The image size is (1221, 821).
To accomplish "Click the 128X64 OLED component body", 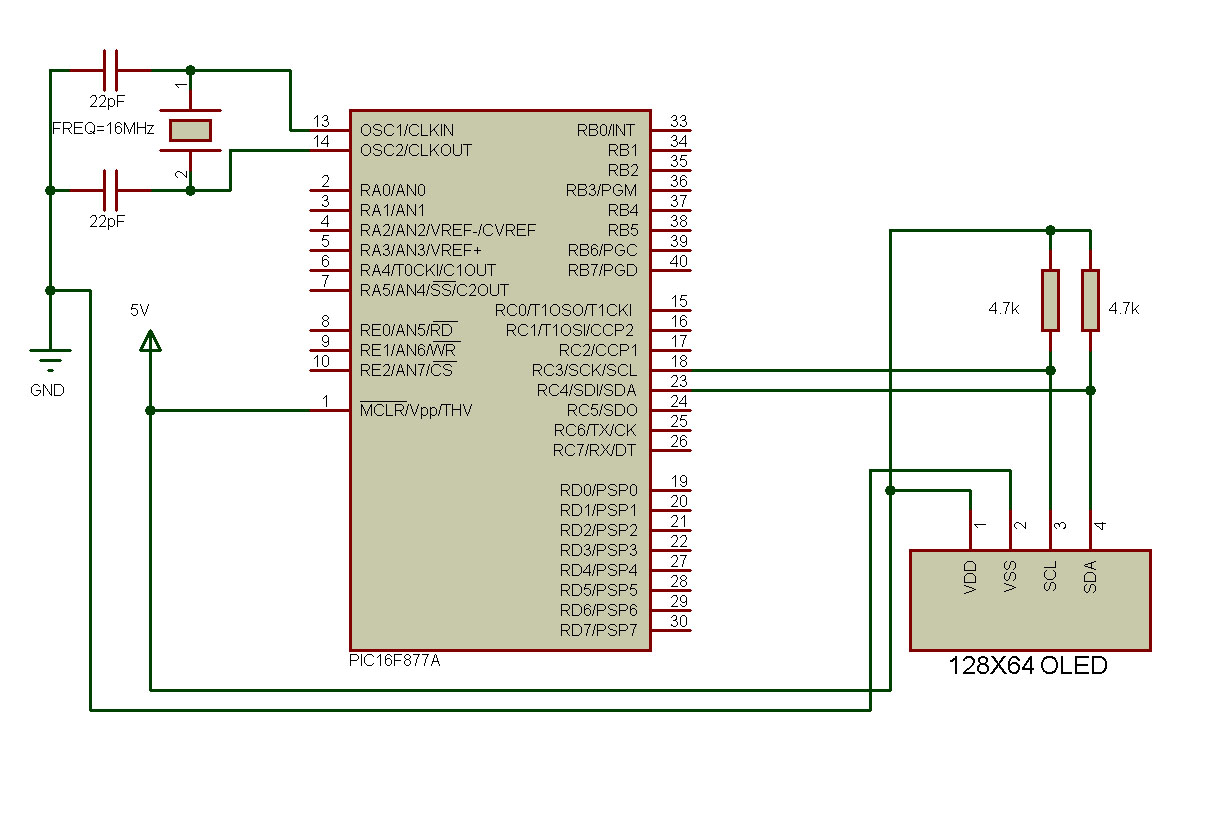I will 1030,620.
